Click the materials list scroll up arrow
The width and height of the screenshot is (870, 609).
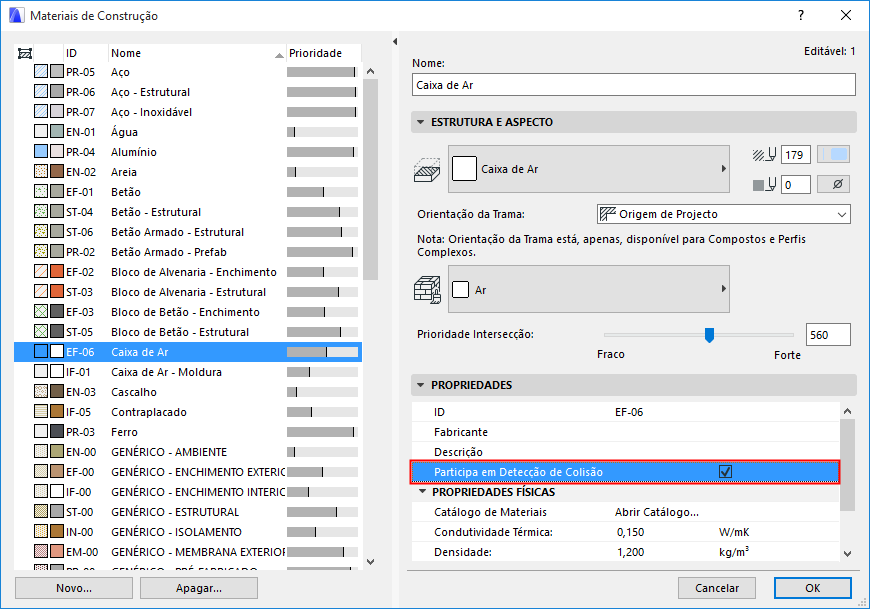[371, 72]
